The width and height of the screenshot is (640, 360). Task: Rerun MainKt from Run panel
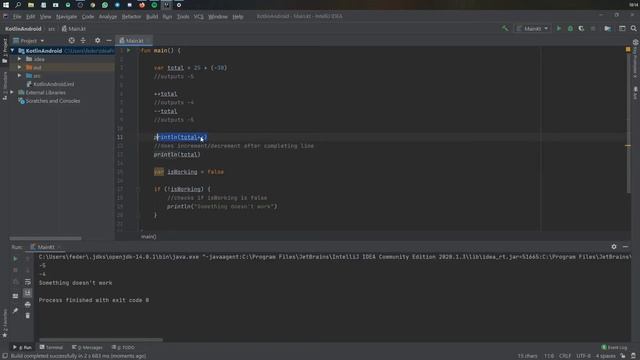(16, 258)
